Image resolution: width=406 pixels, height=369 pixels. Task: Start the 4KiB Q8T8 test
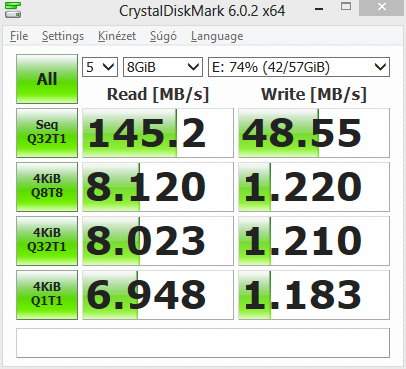click(x=47, y=187)
